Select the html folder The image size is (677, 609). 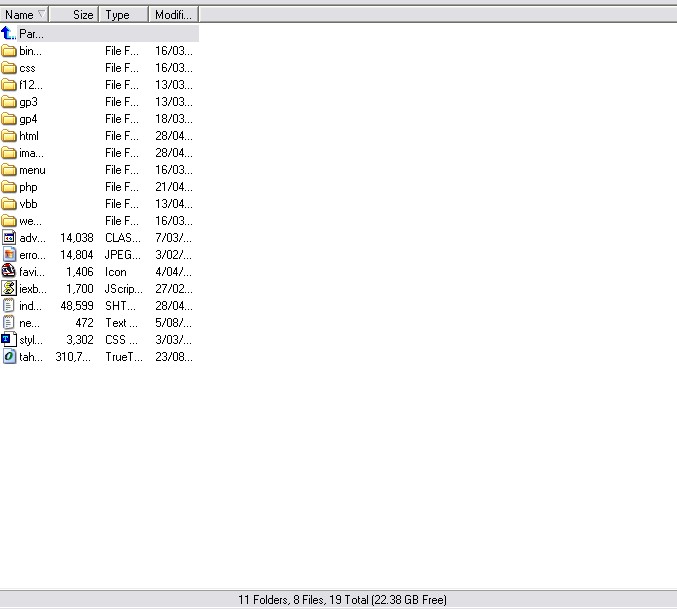tap(29, 136)
